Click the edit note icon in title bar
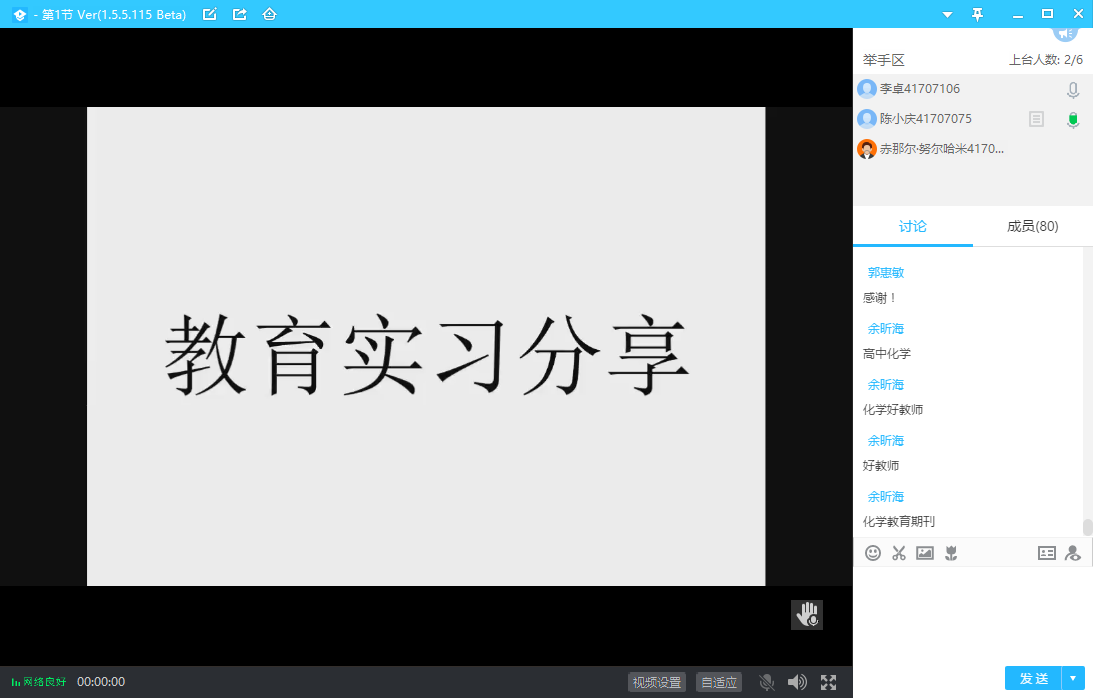This screenshot has height=698, width=1093. pyautogui.click(x=209, y=14)
